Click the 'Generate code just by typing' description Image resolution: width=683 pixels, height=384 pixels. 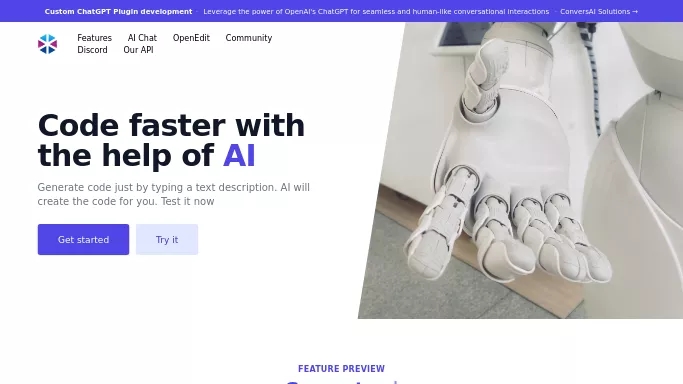[173, 194]
